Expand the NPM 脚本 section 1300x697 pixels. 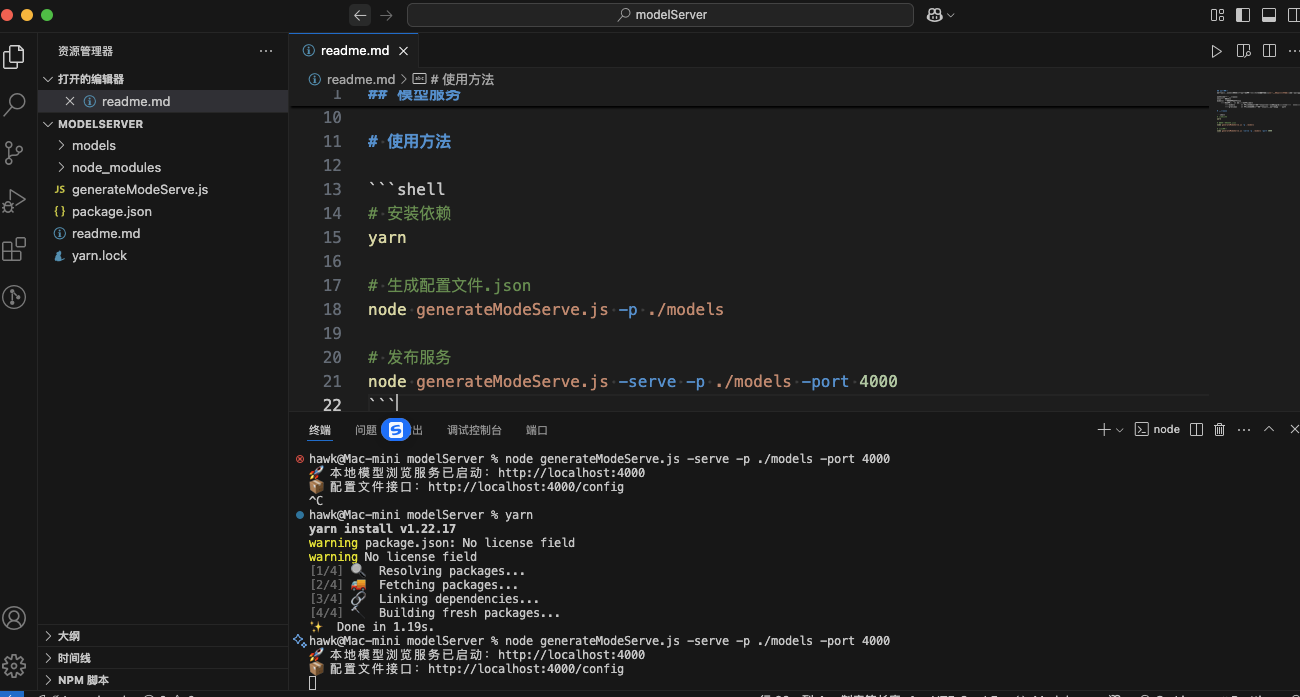(163, 680)
